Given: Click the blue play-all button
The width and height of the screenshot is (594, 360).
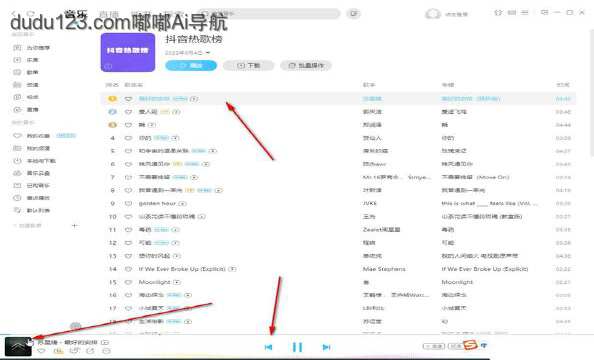Looking at the screenshot, I should [191, 66].
